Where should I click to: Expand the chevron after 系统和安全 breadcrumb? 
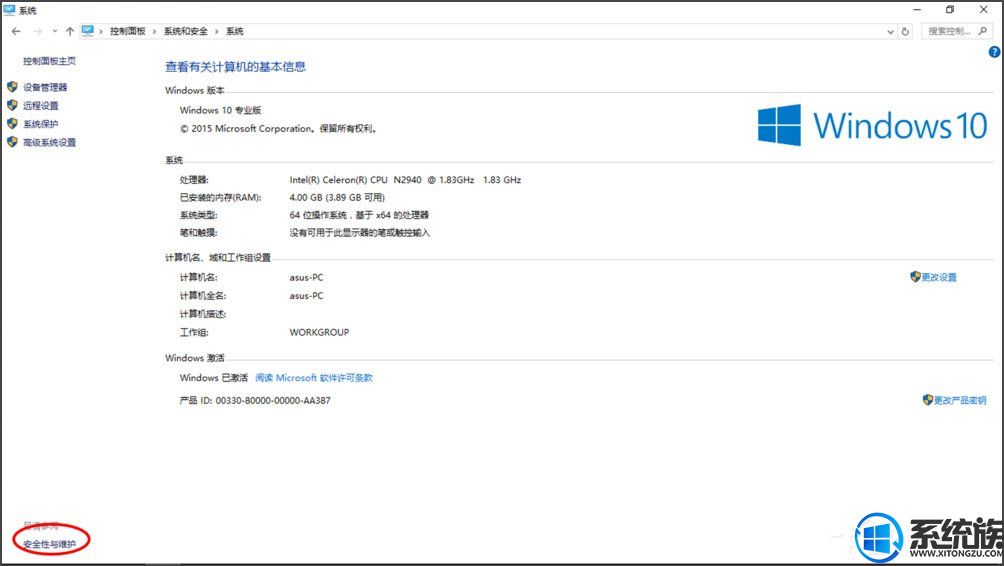[216, 31]
